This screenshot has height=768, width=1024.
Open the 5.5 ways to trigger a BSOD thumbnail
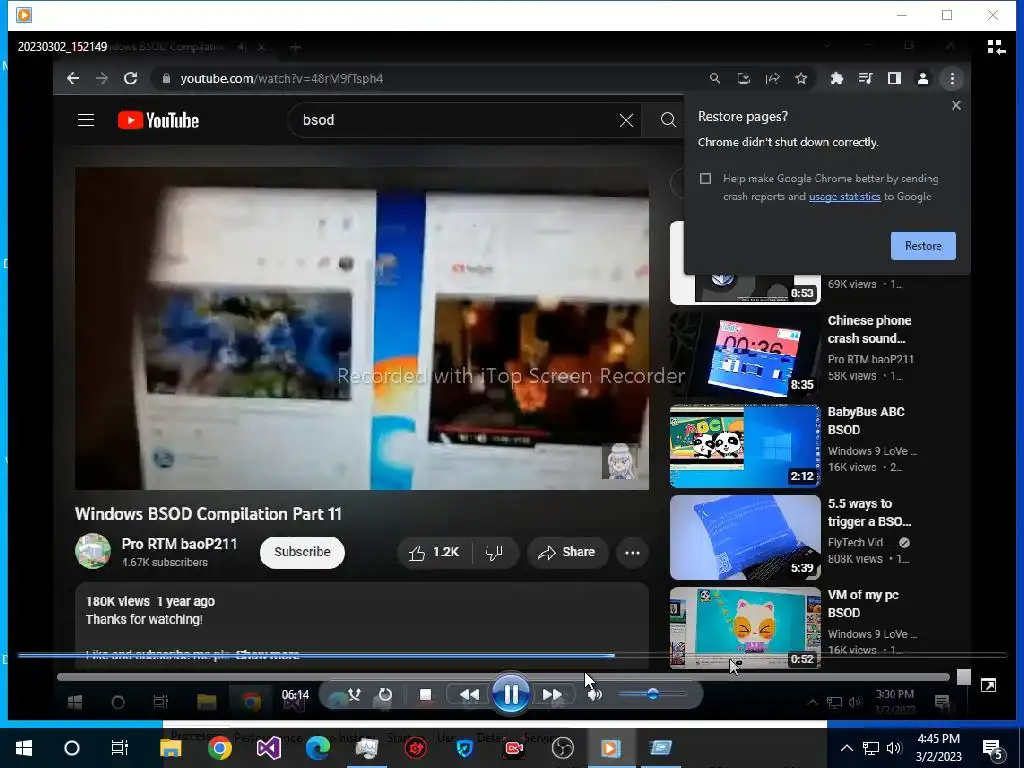745,537
